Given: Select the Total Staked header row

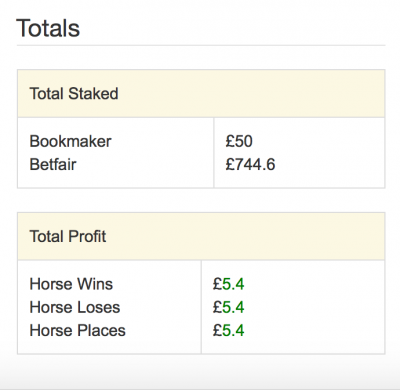Looking at the screenshot, I should [201, 93].
